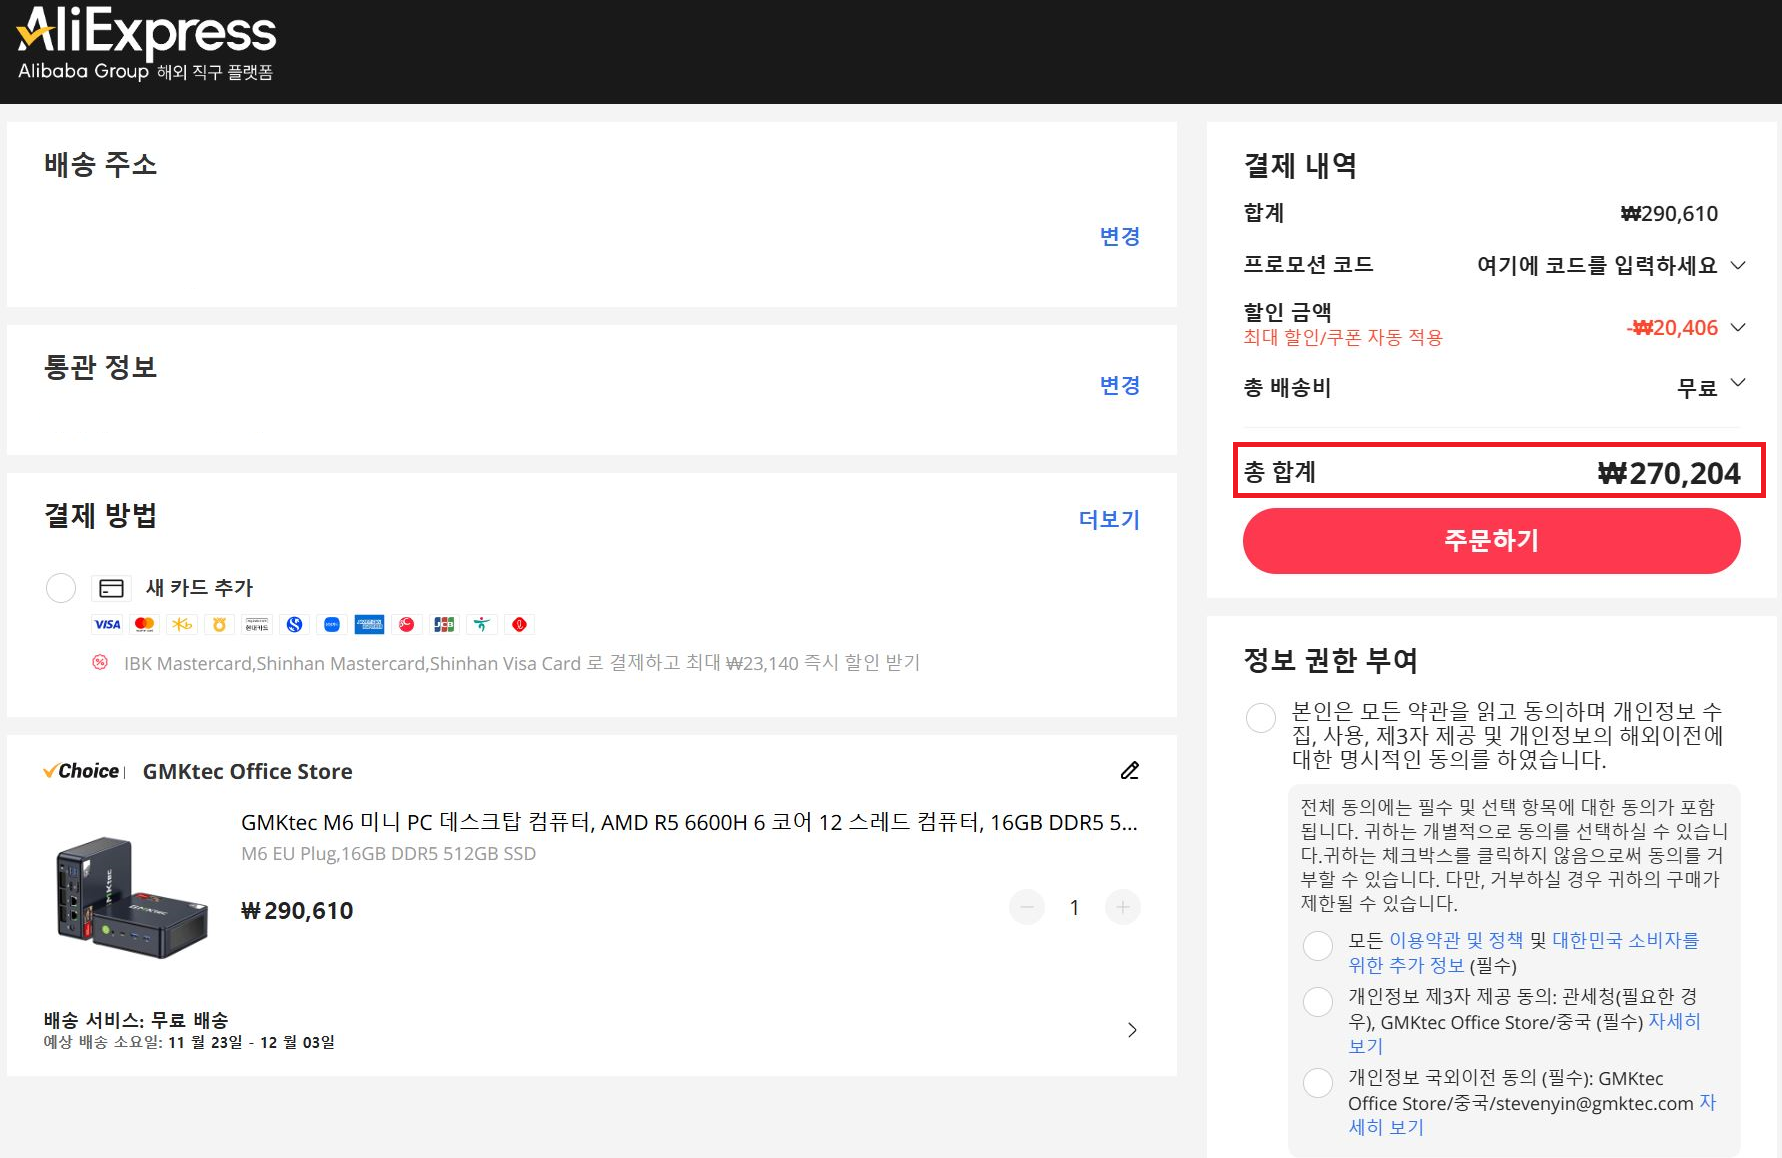The width and height of the screenshot is (1782, 1158).
Task: Expand the 할인 금액 discount details chevron
Action: (1738, 327)
